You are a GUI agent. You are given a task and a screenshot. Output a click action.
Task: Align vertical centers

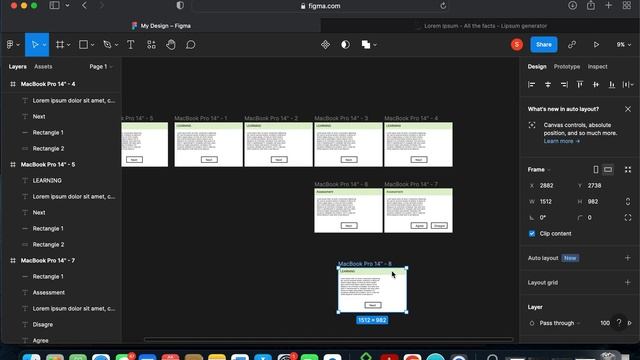point(596,84)
